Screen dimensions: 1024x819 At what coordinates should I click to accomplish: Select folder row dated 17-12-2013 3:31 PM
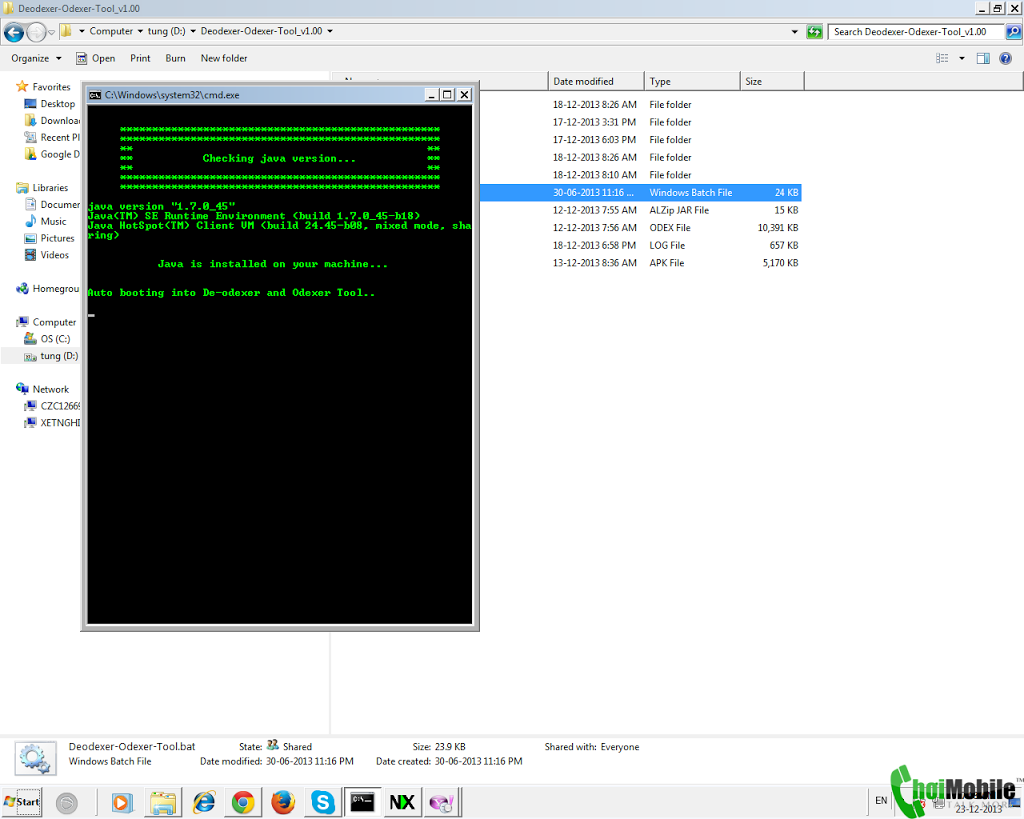click(x=640, y=122)
